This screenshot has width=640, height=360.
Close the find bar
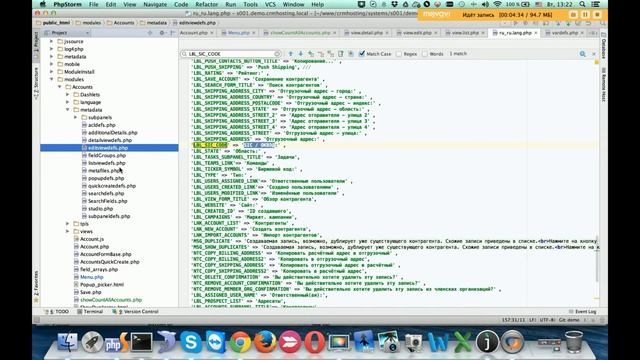(594, 54)
